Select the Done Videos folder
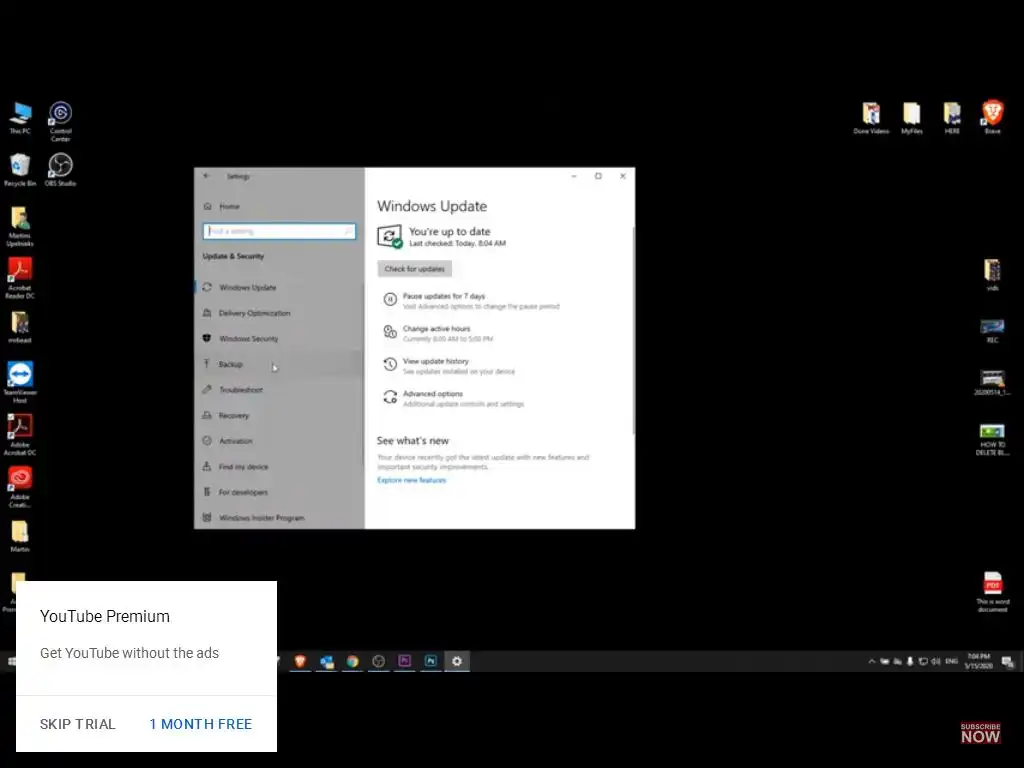The height and width of the screenshot is (768, 1024). (x=871, y=118)
